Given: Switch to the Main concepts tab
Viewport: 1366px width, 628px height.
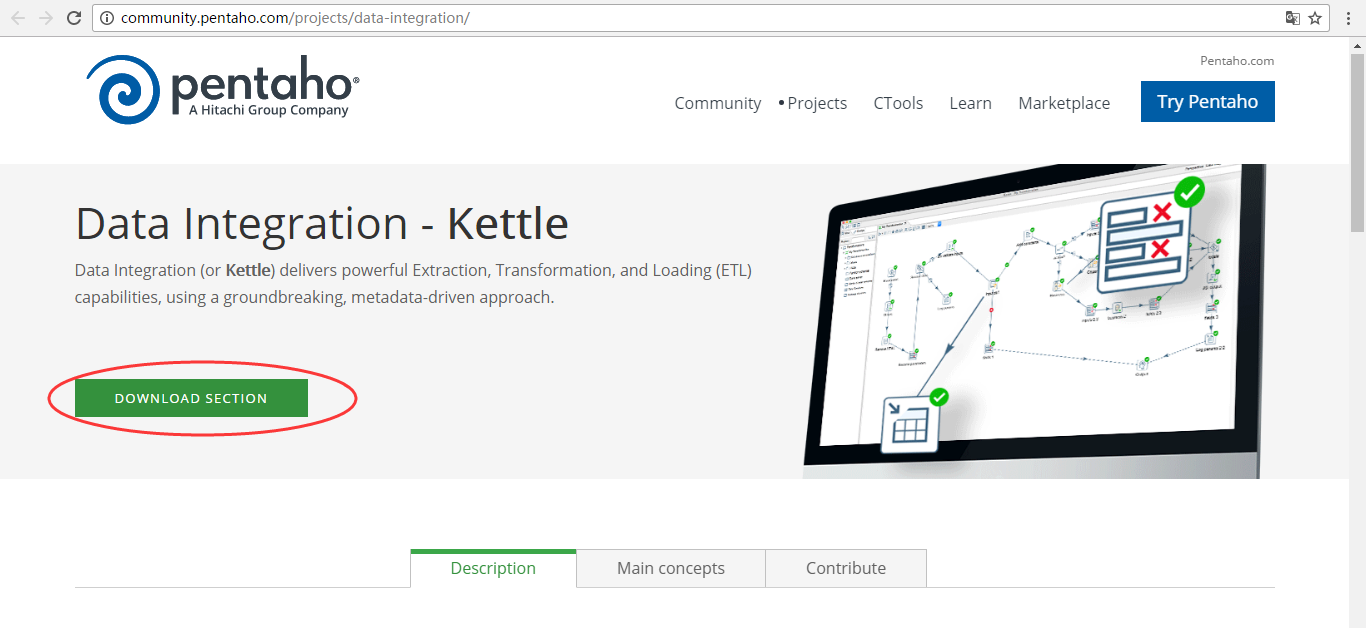Looking at the screenshot, I should 670,568.
